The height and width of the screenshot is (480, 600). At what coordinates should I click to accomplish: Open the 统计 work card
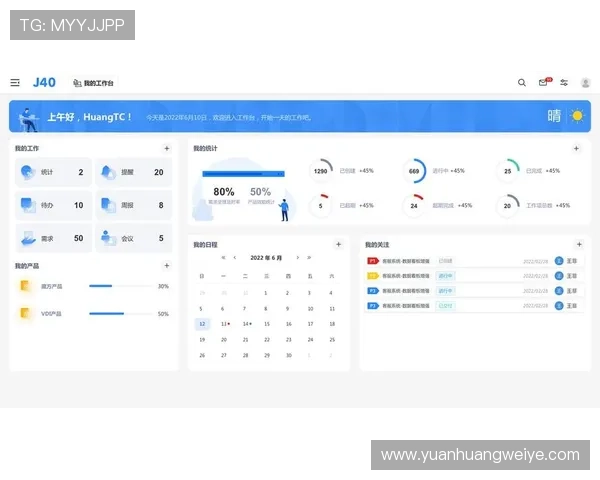[x=54, y=172]
